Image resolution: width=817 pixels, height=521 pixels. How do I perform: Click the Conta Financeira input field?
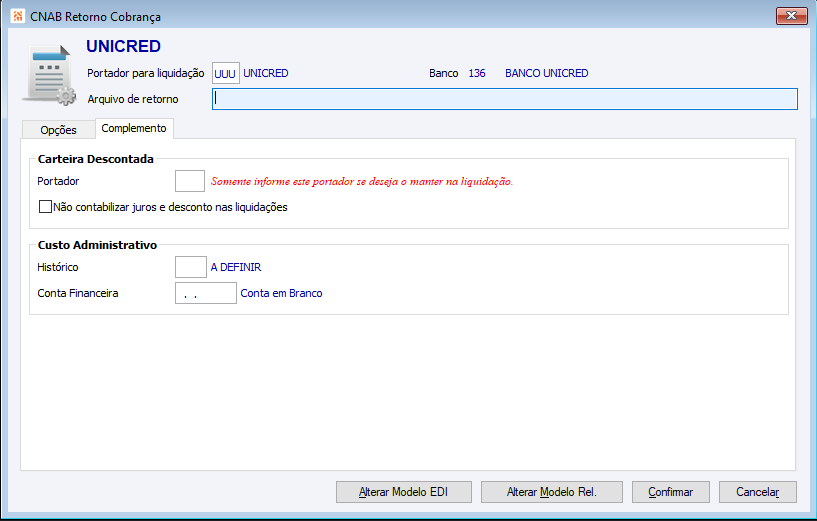tap(206, 293)
